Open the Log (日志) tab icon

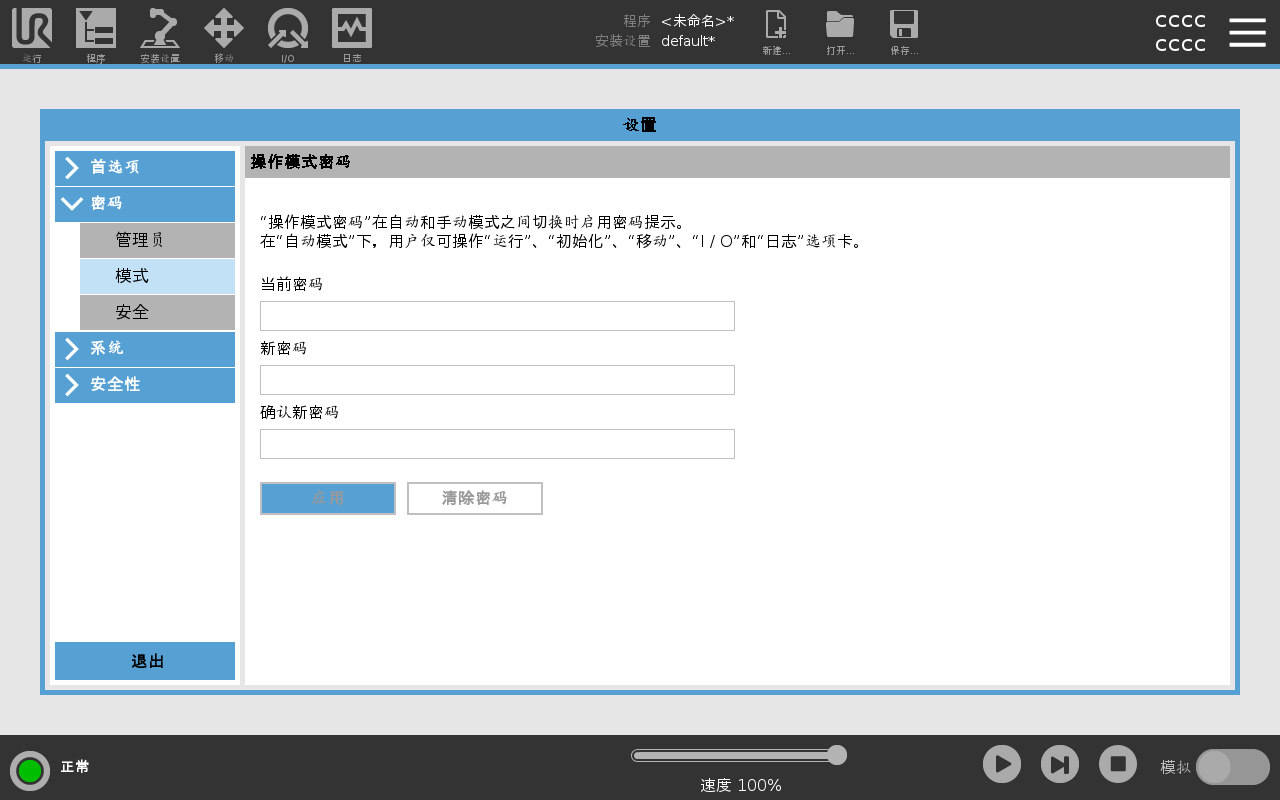tap(352, 30)
